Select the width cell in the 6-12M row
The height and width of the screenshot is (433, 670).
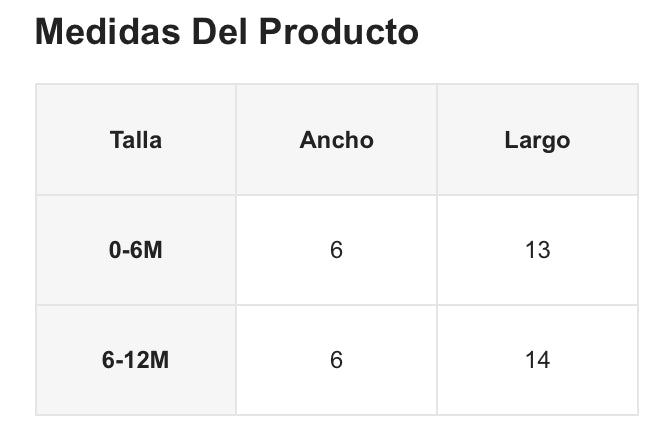(x=336, y=360)
